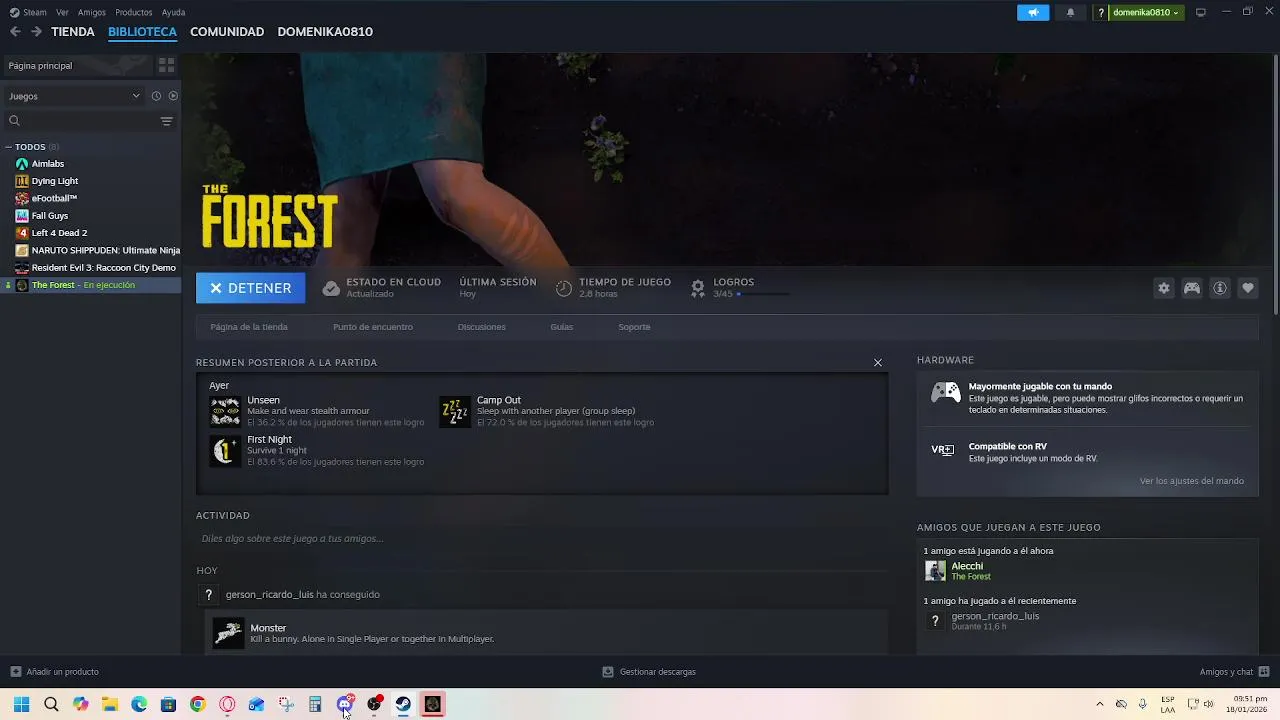Open the Amigos menu
This screenshot has height=720, width=1280.
(x=92, y=12)
